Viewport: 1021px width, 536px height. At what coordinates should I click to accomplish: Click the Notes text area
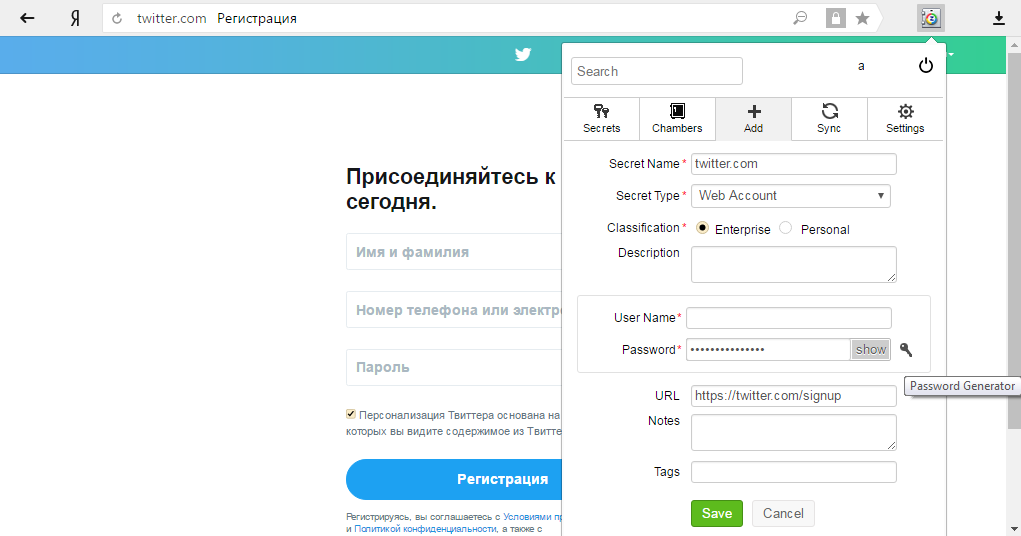click(793, 432)
